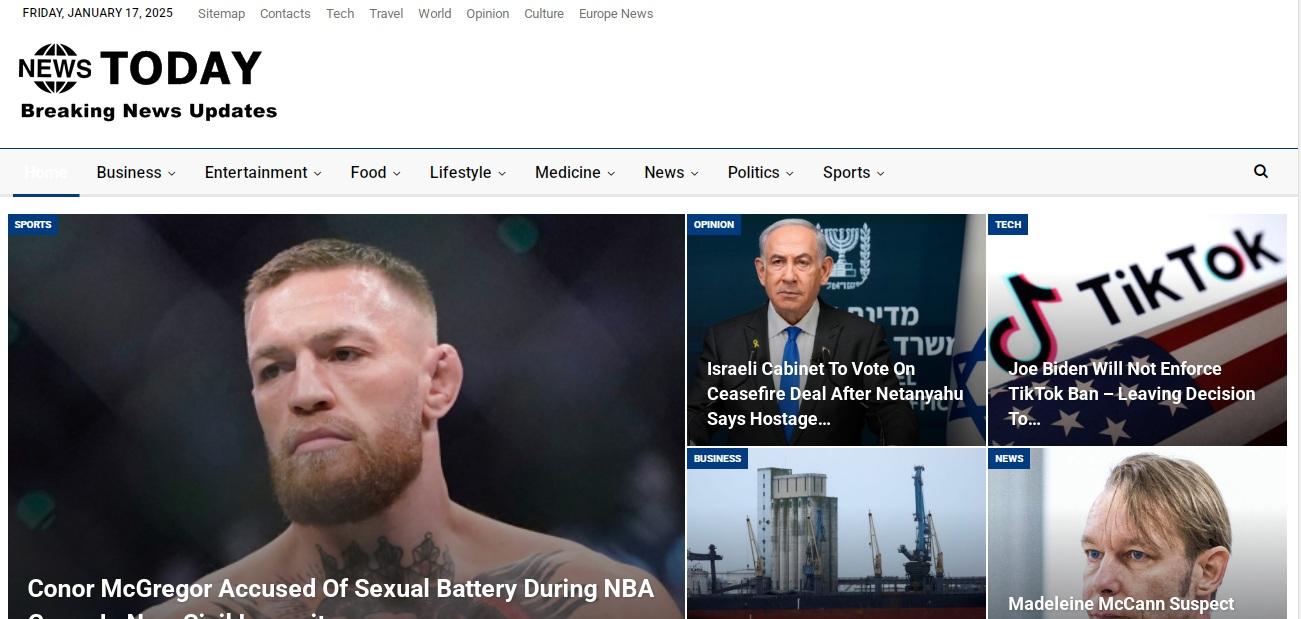Open the Culture top-bar link
Viewport: 1301px width, 619px height.
click(x=544, y=14)
